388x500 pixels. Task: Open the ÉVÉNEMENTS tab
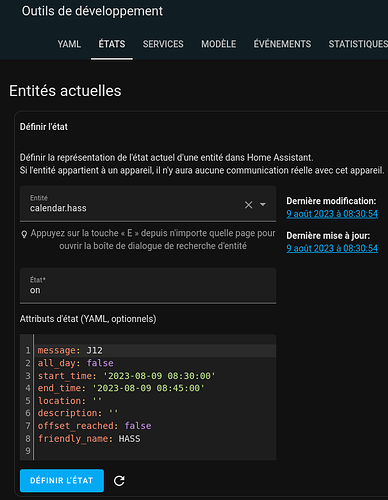[282, 44]
